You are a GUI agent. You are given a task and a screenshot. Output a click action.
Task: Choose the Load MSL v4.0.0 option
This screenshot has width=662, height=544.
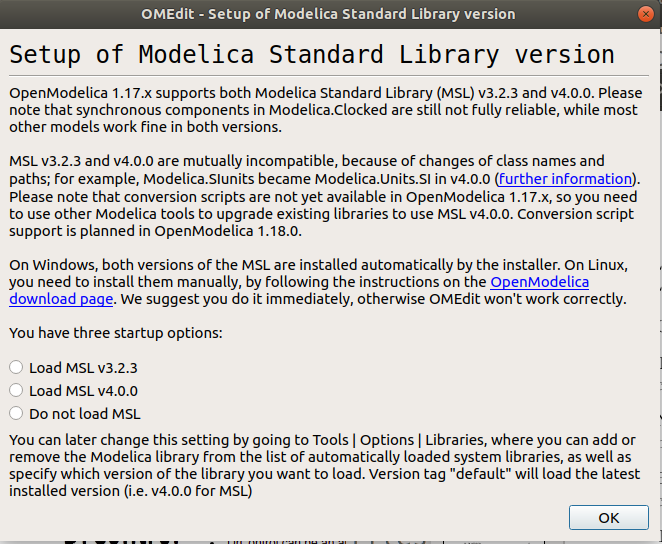tap(16, 390)
